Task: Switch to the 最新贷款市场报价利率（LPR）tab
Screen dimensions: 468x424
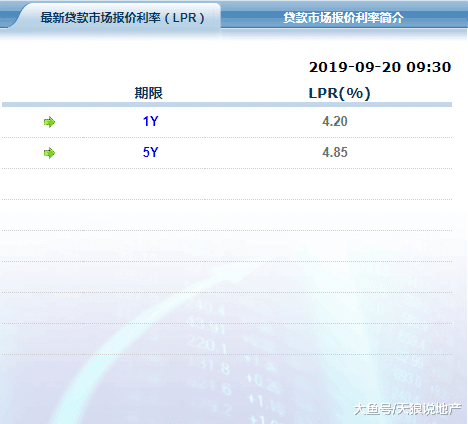Action: [x=122, y=18]
